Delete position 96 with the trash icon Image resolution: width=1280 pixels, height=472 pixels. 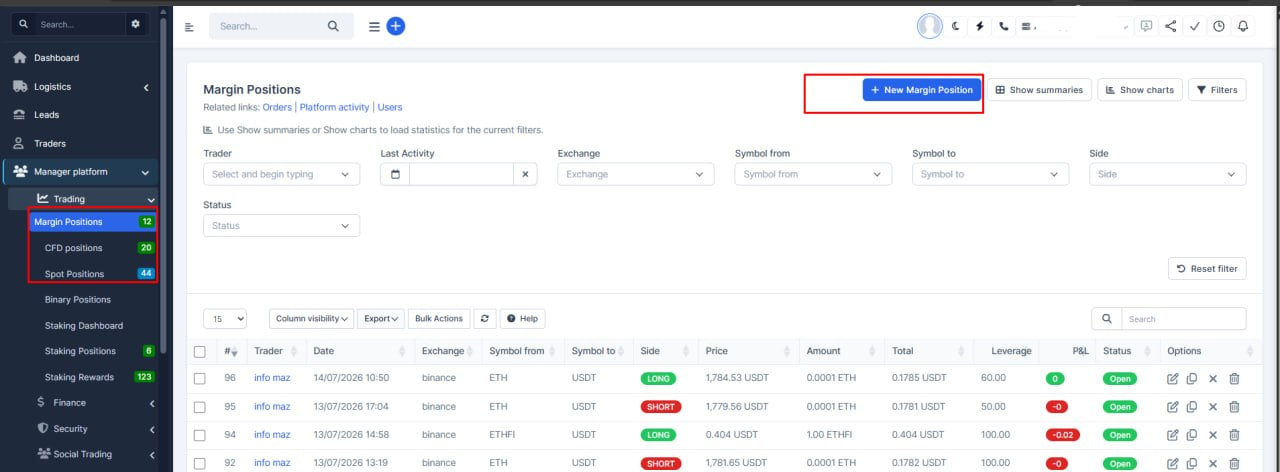(x=1234, y=379)
